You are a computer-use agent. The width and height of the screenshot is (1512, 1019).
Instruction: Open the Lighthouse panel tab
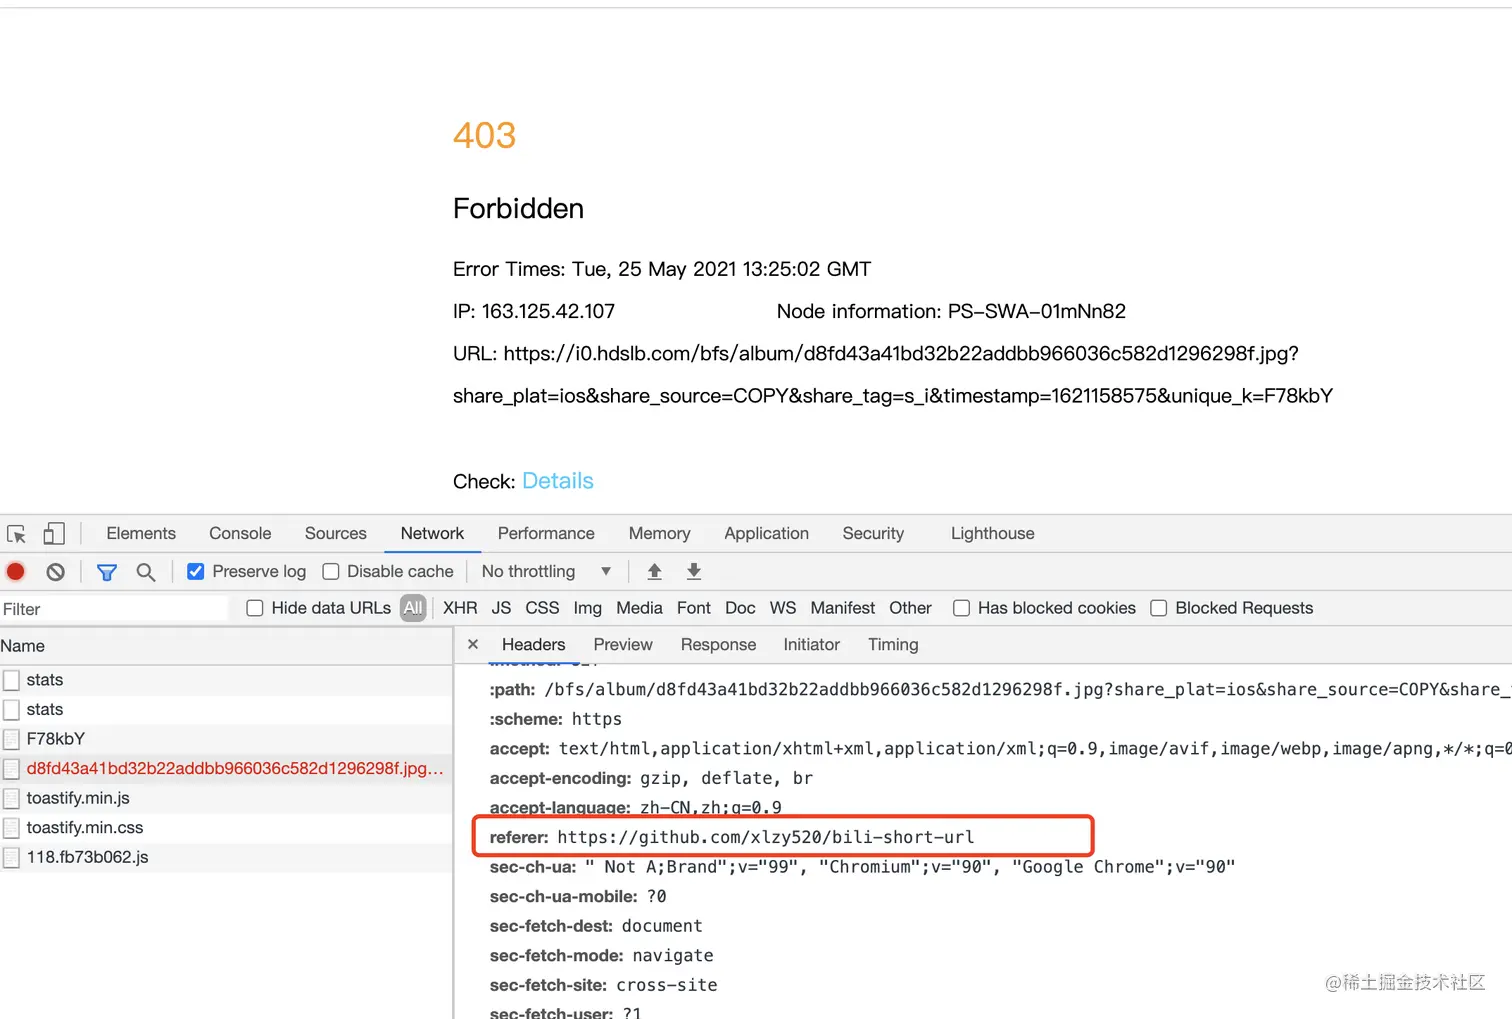pos(993,534)
